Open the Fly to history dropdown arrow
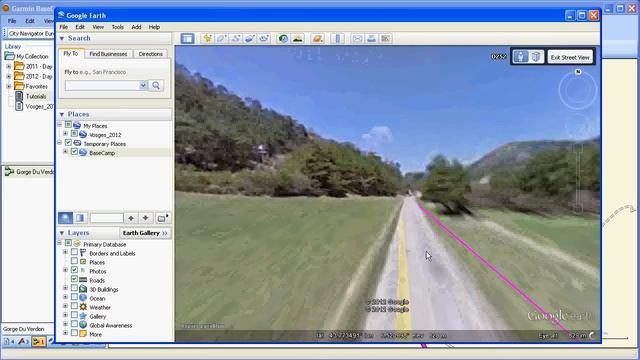Image resolution: width=640 pixels, height=360 pixels. 143,85
